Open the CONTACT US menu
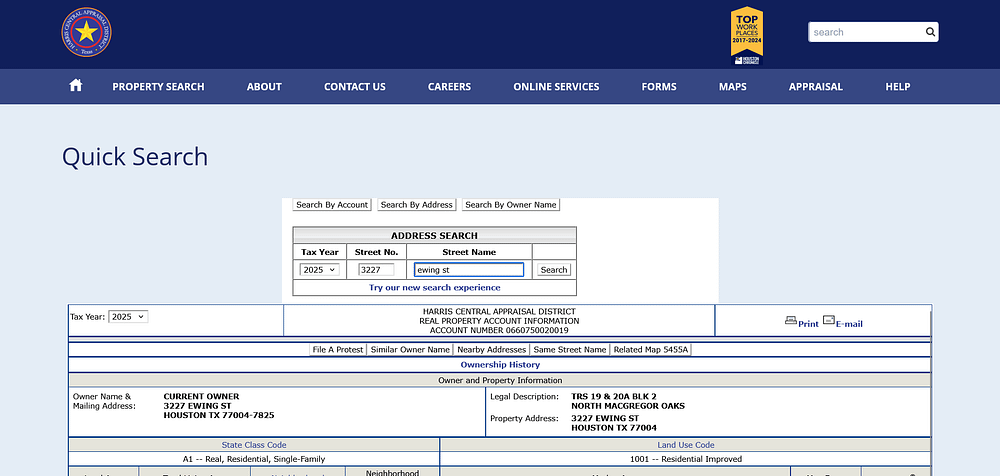The width and height of the screenshot is (1000, 476). (x=355, y=87)
